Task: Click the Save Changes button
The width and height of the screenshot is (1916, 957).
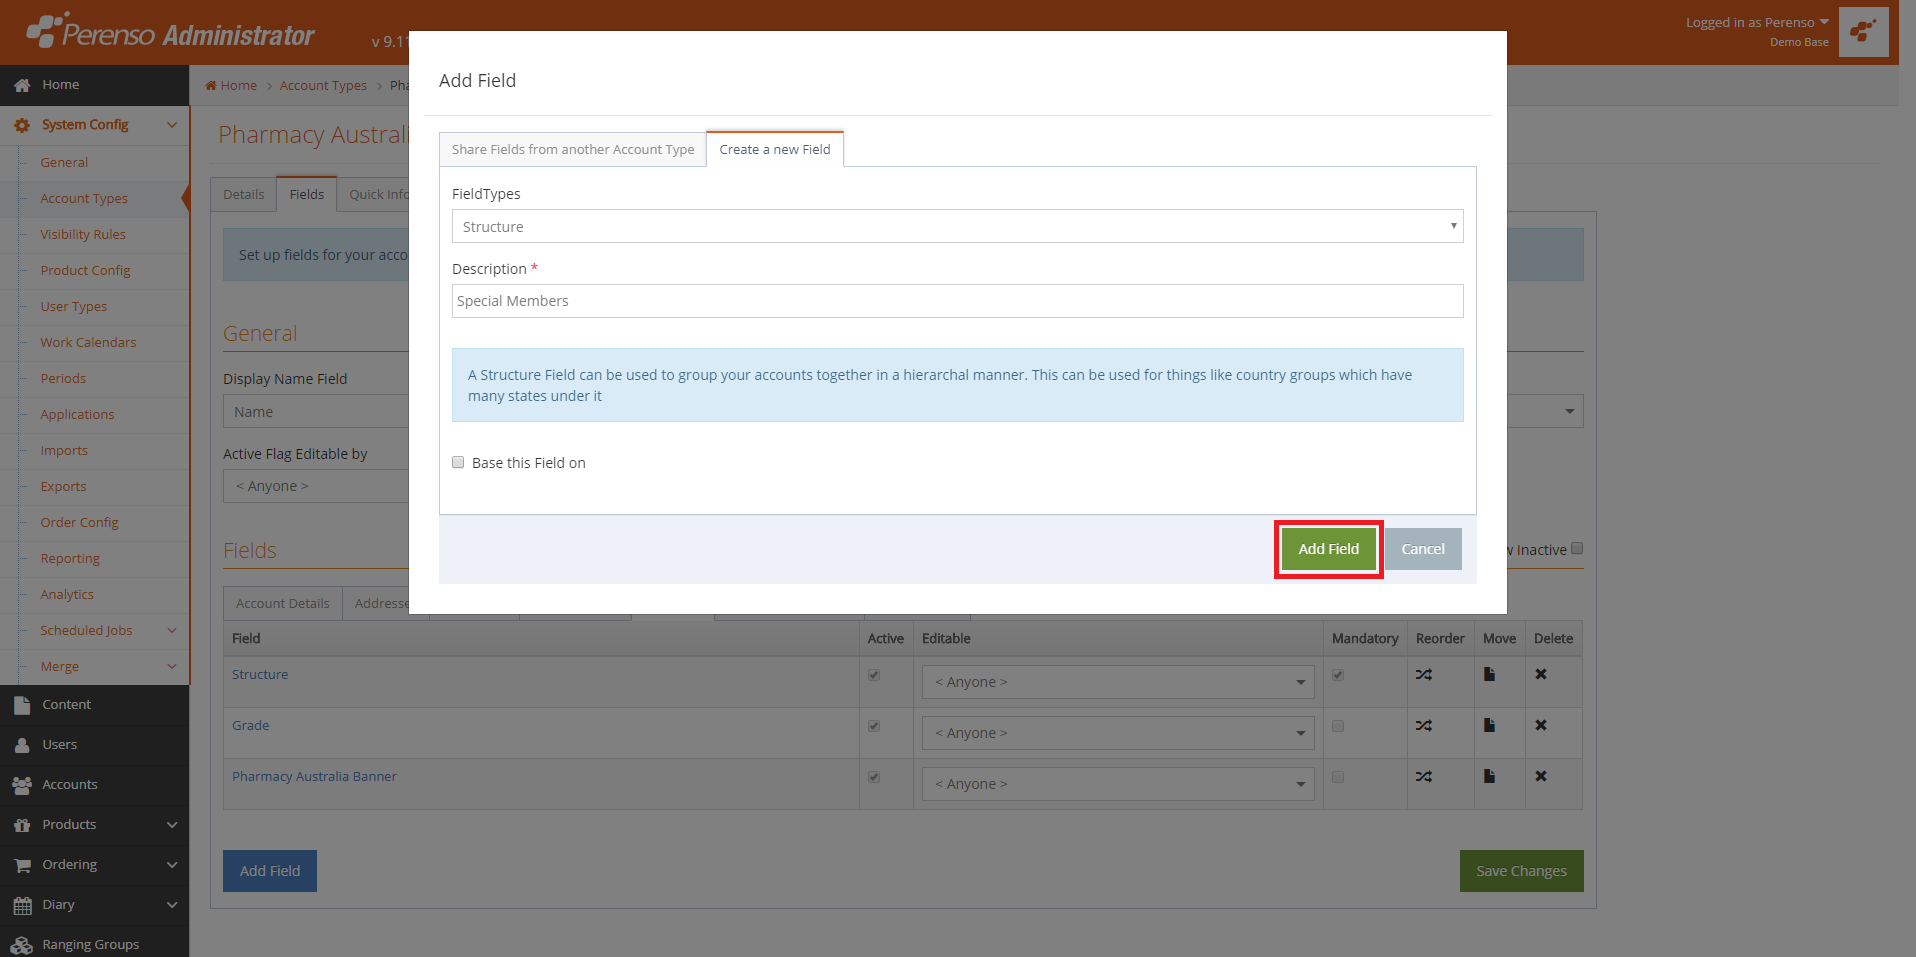Action: tap(1522, 871)
